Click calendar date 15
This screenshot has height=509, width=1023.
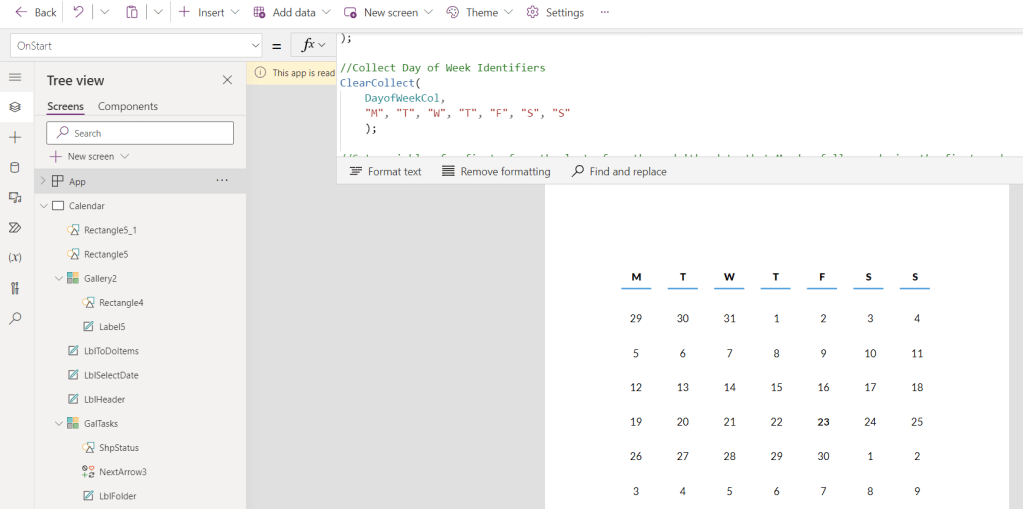pyautogui.click(x=776, y=387)
